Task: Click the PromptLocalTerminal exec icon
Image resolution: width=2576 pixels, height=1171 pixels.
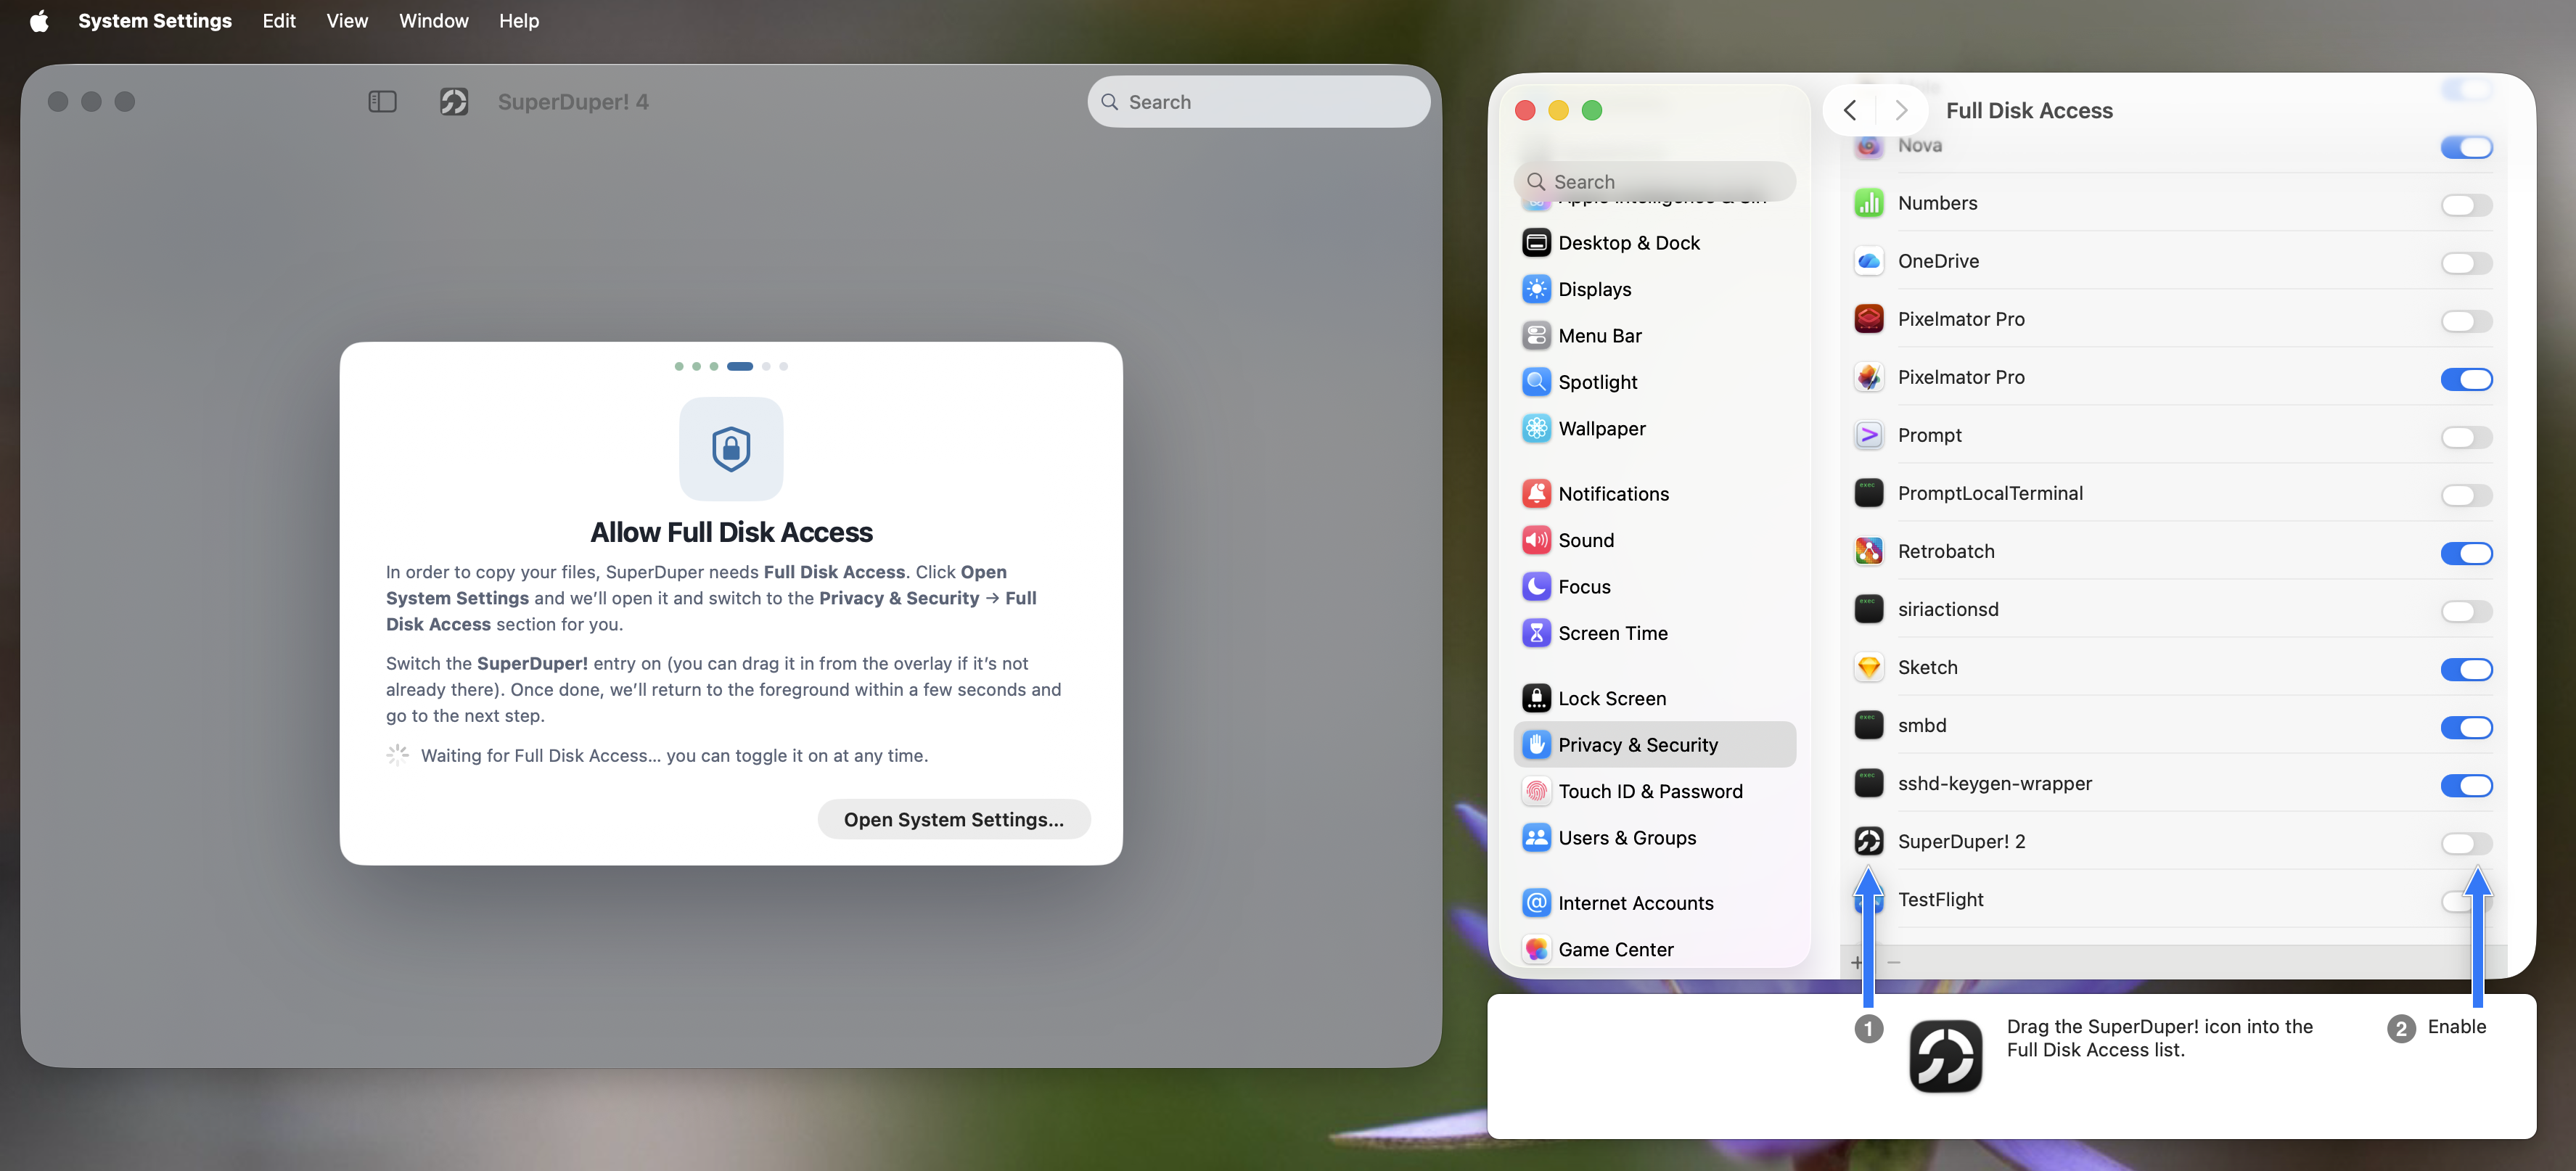Action: pos(1868,493)
